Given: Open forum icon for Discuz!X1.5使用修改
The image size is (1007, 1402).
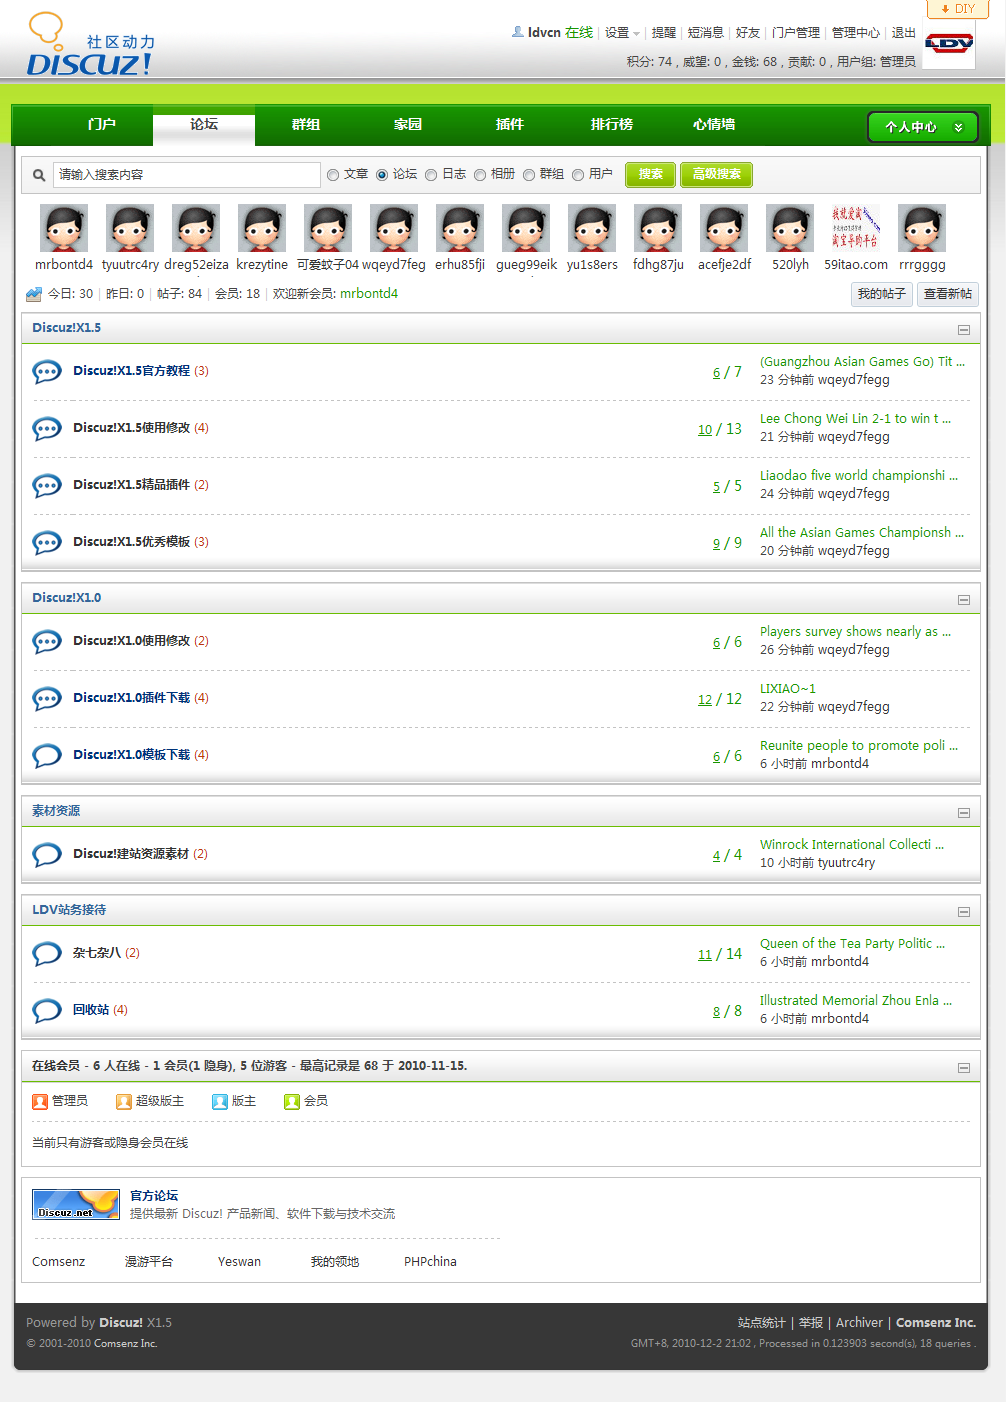Looking at the screenshot, I should [47, 429].
